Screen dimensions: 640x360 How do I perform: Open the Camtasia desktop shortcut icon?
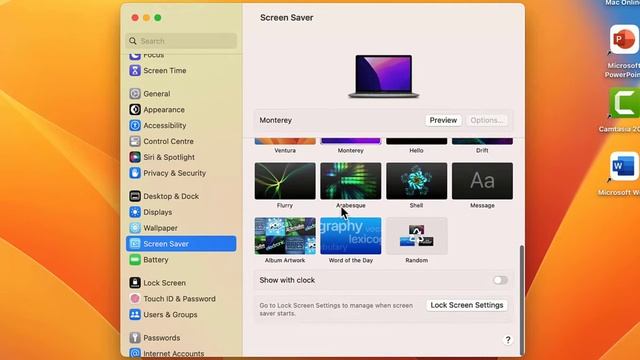pos(625,103)
